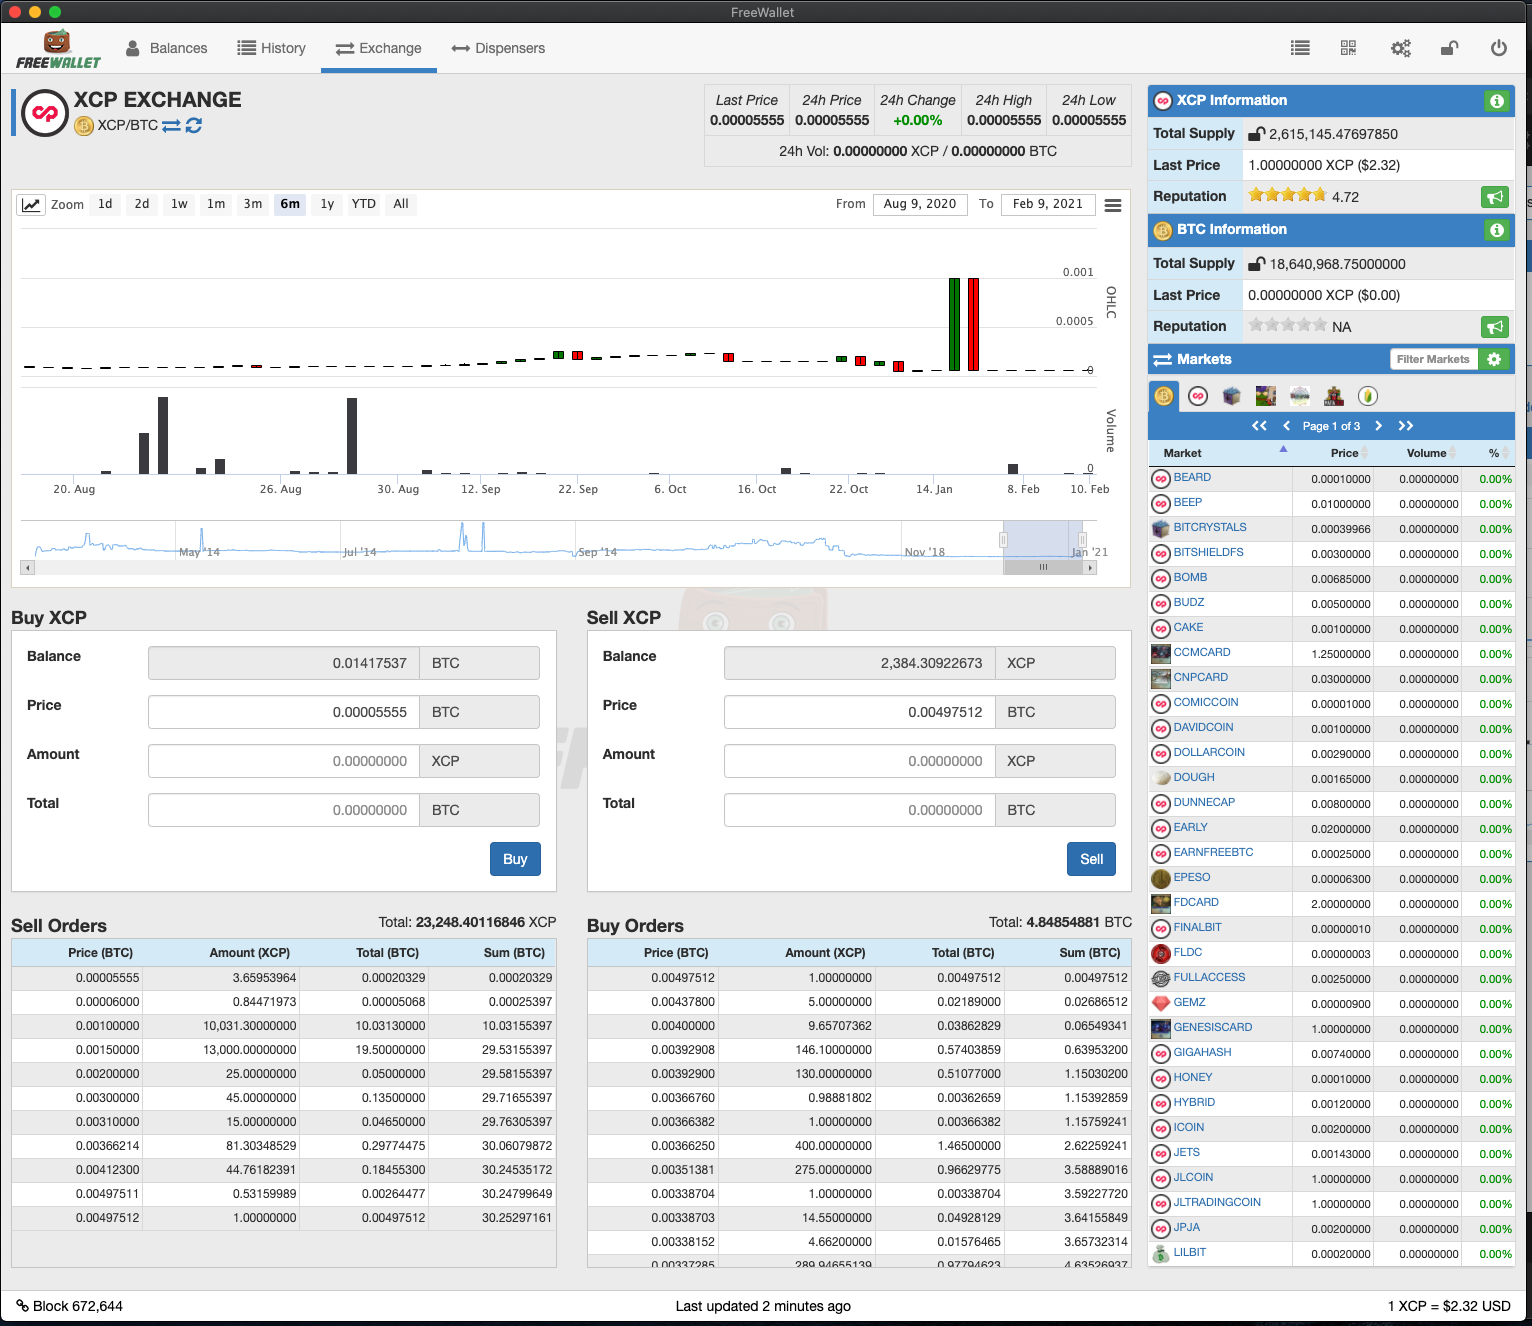Click BTC Information green info icon
The width and height of the screenshot is (1532, 1326).
[x=1496, y=230]
